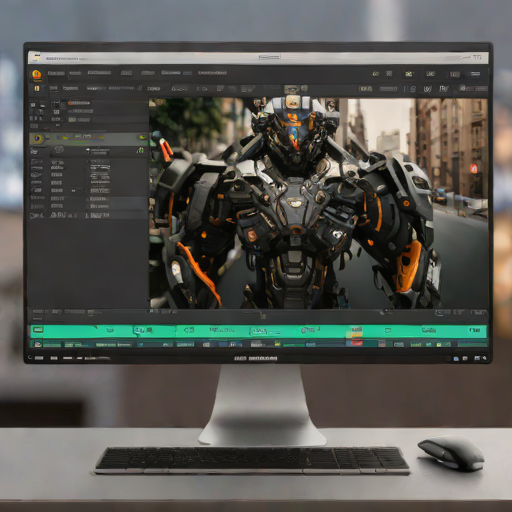Expand the third item in left panel list

pos(79,119)
